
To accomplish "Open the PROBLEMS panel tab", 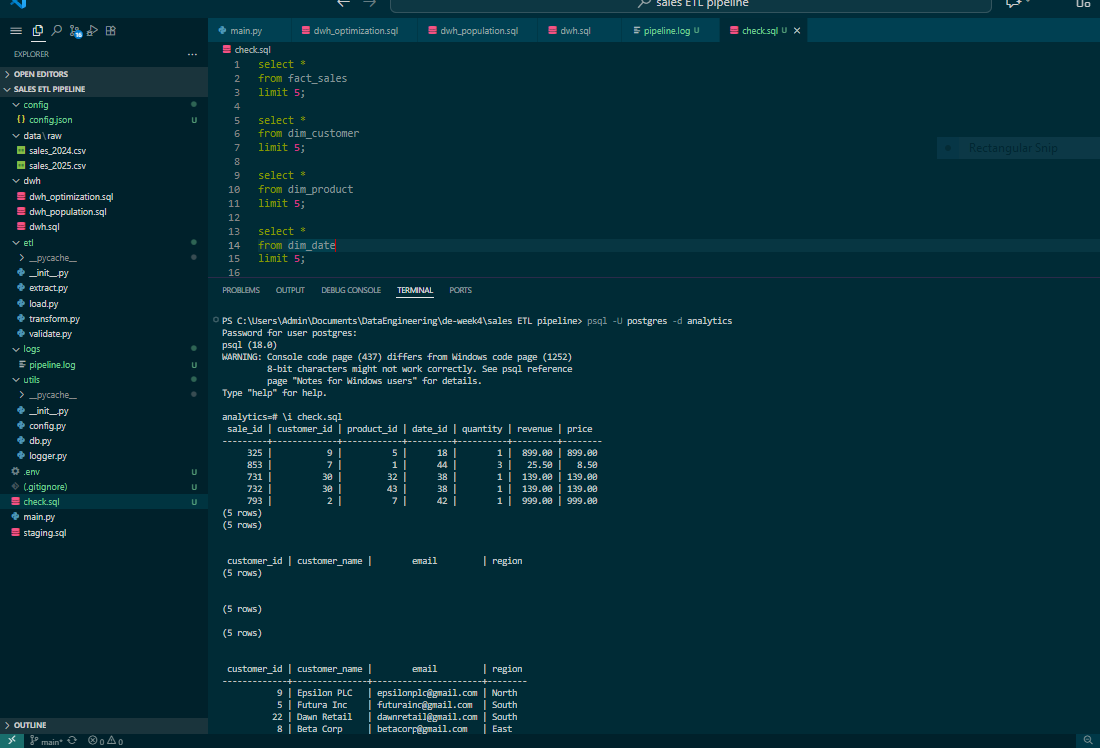I will [241, 290].
